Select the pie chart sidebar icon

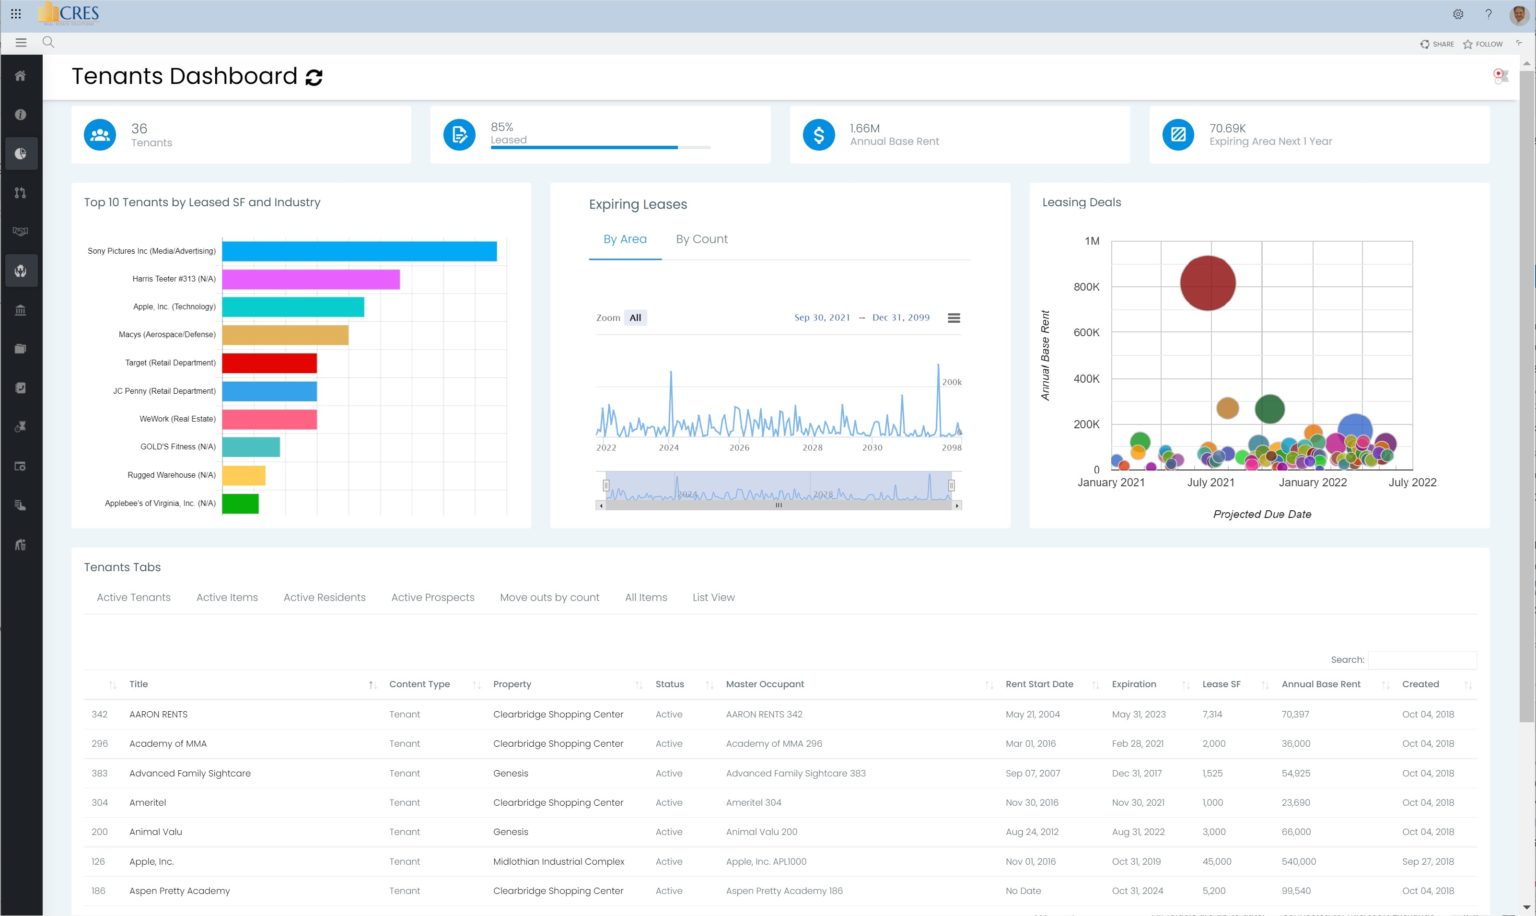pos(20,154)
